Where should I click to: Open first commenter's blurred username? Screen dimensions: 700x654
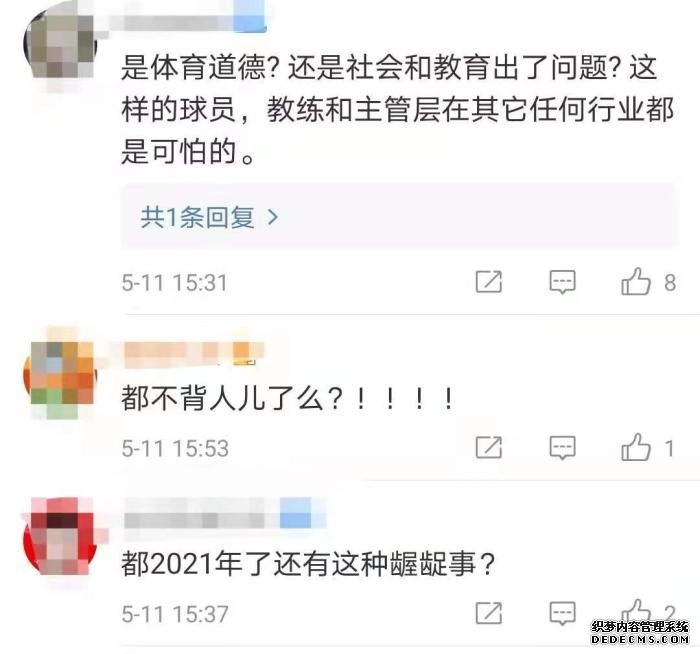click(194, 18)
